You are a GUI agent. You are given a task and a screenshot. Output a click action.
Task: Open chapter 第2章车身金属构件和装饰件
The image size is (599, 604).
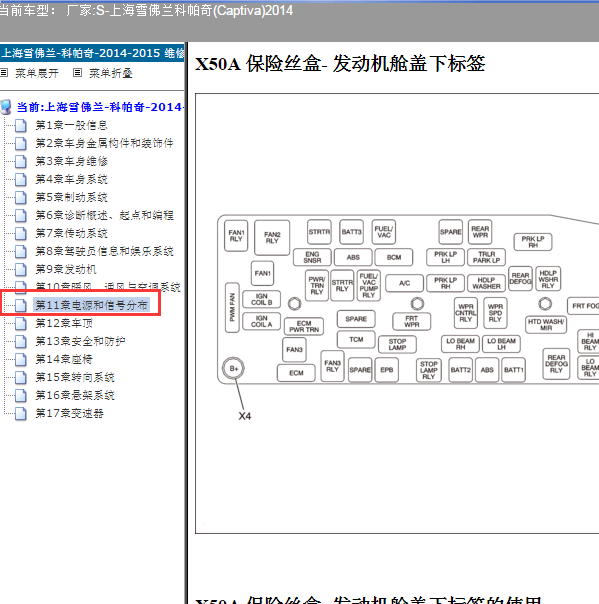[x=104, y=143]
